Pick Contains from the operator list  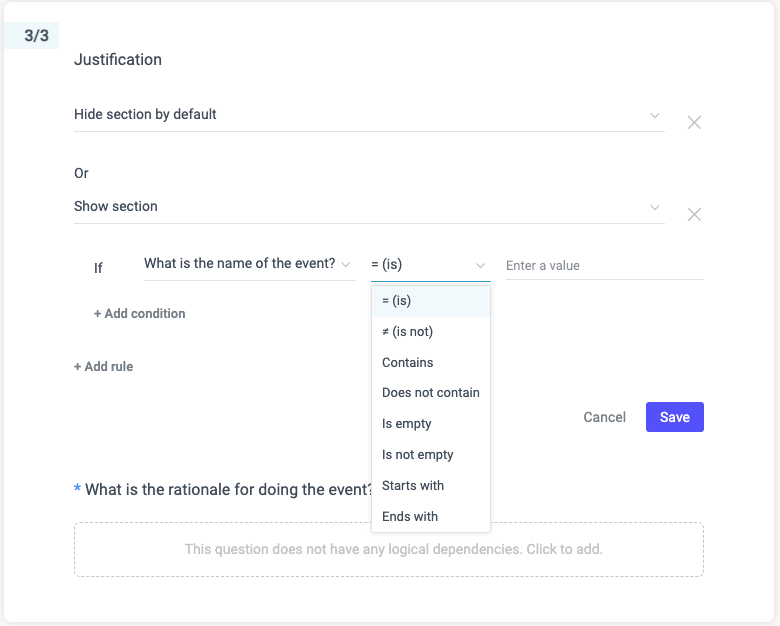(431, 363)
